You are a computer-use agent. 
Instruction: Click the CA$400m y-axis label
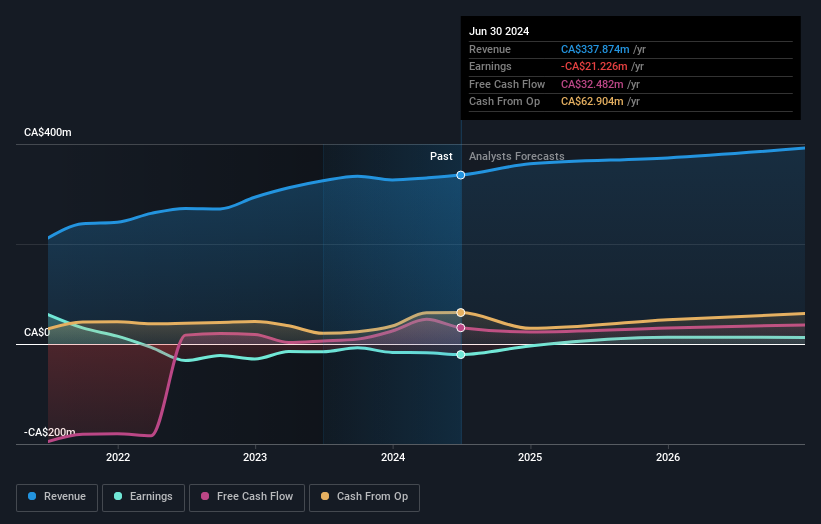tap(48, 132)
